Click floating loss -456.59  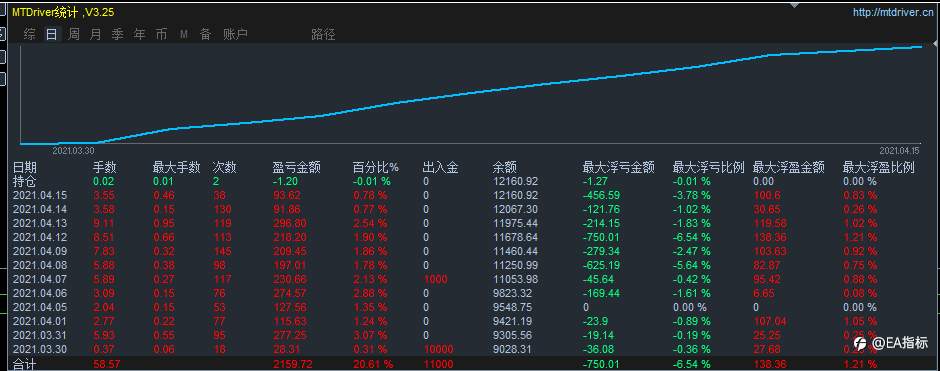coord(601,195)
